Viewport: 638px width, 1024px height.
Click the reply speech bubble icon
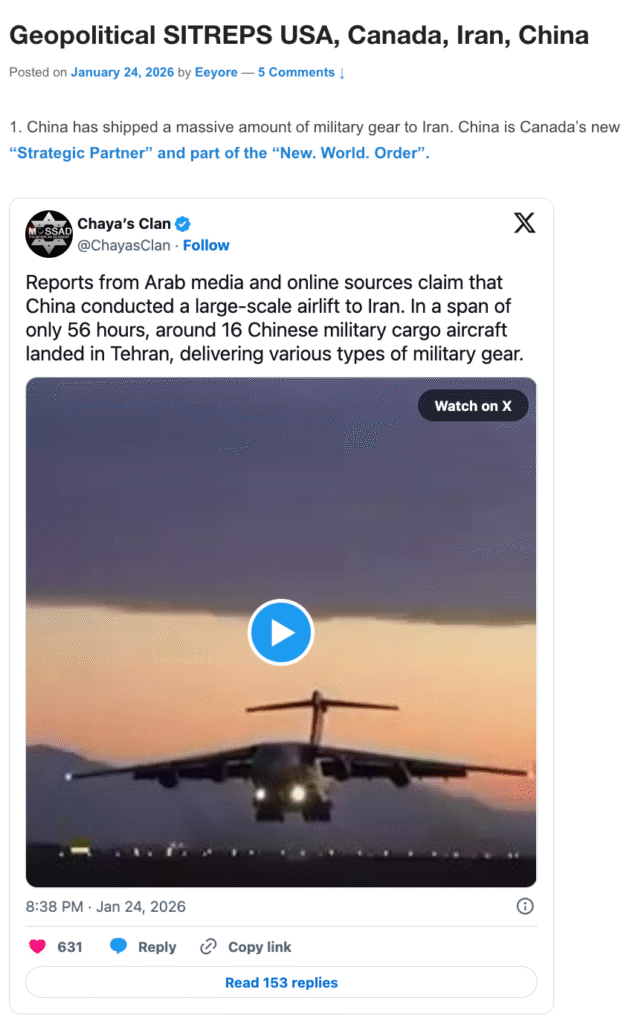118,946
